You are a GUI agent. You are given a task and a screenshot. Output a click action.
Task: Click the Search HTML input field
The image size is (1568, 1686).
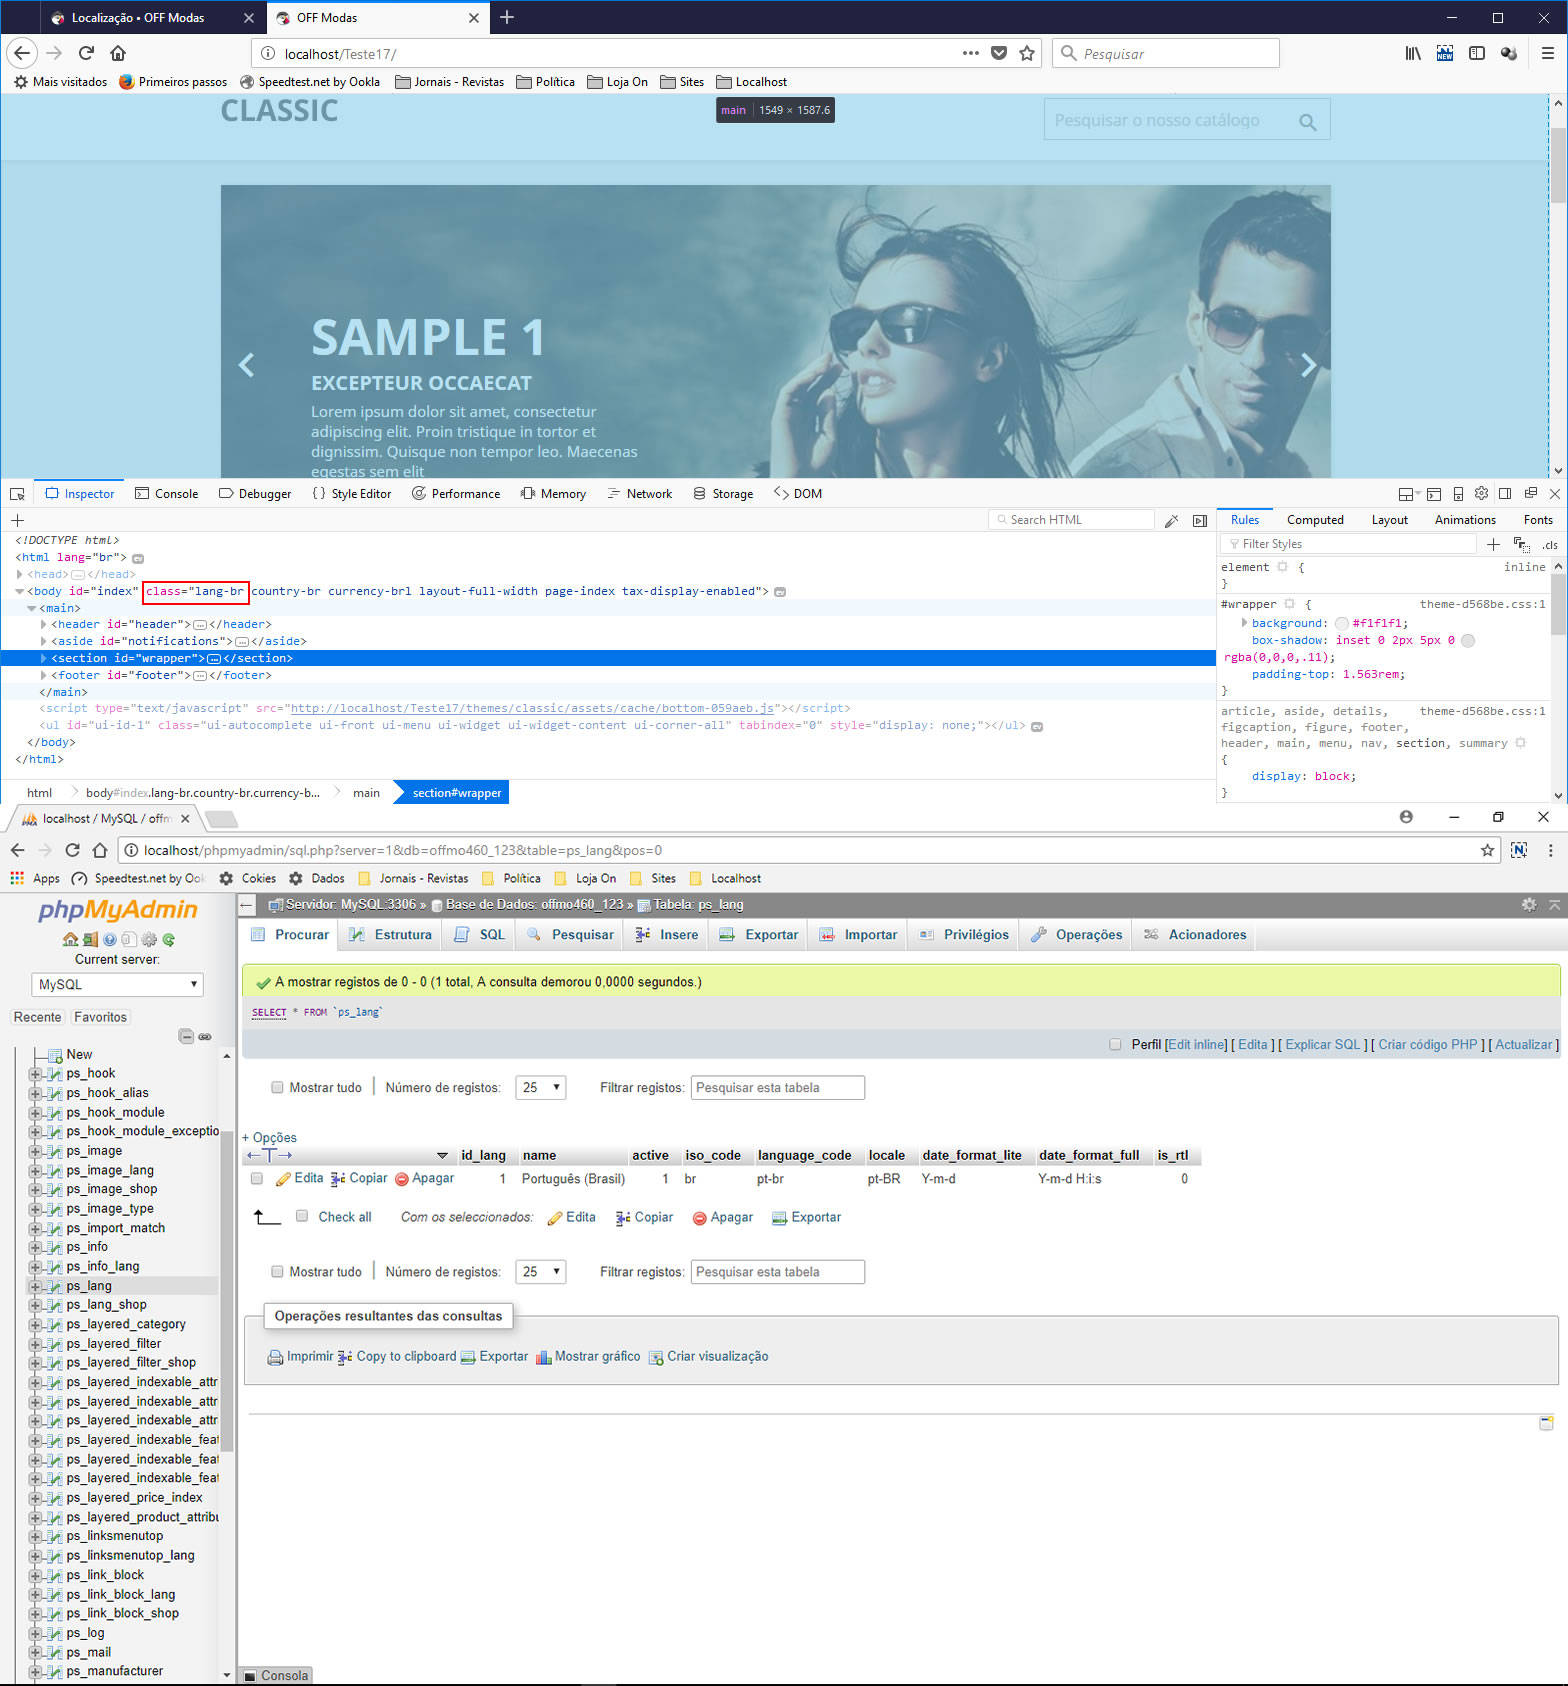point(1072,520)
